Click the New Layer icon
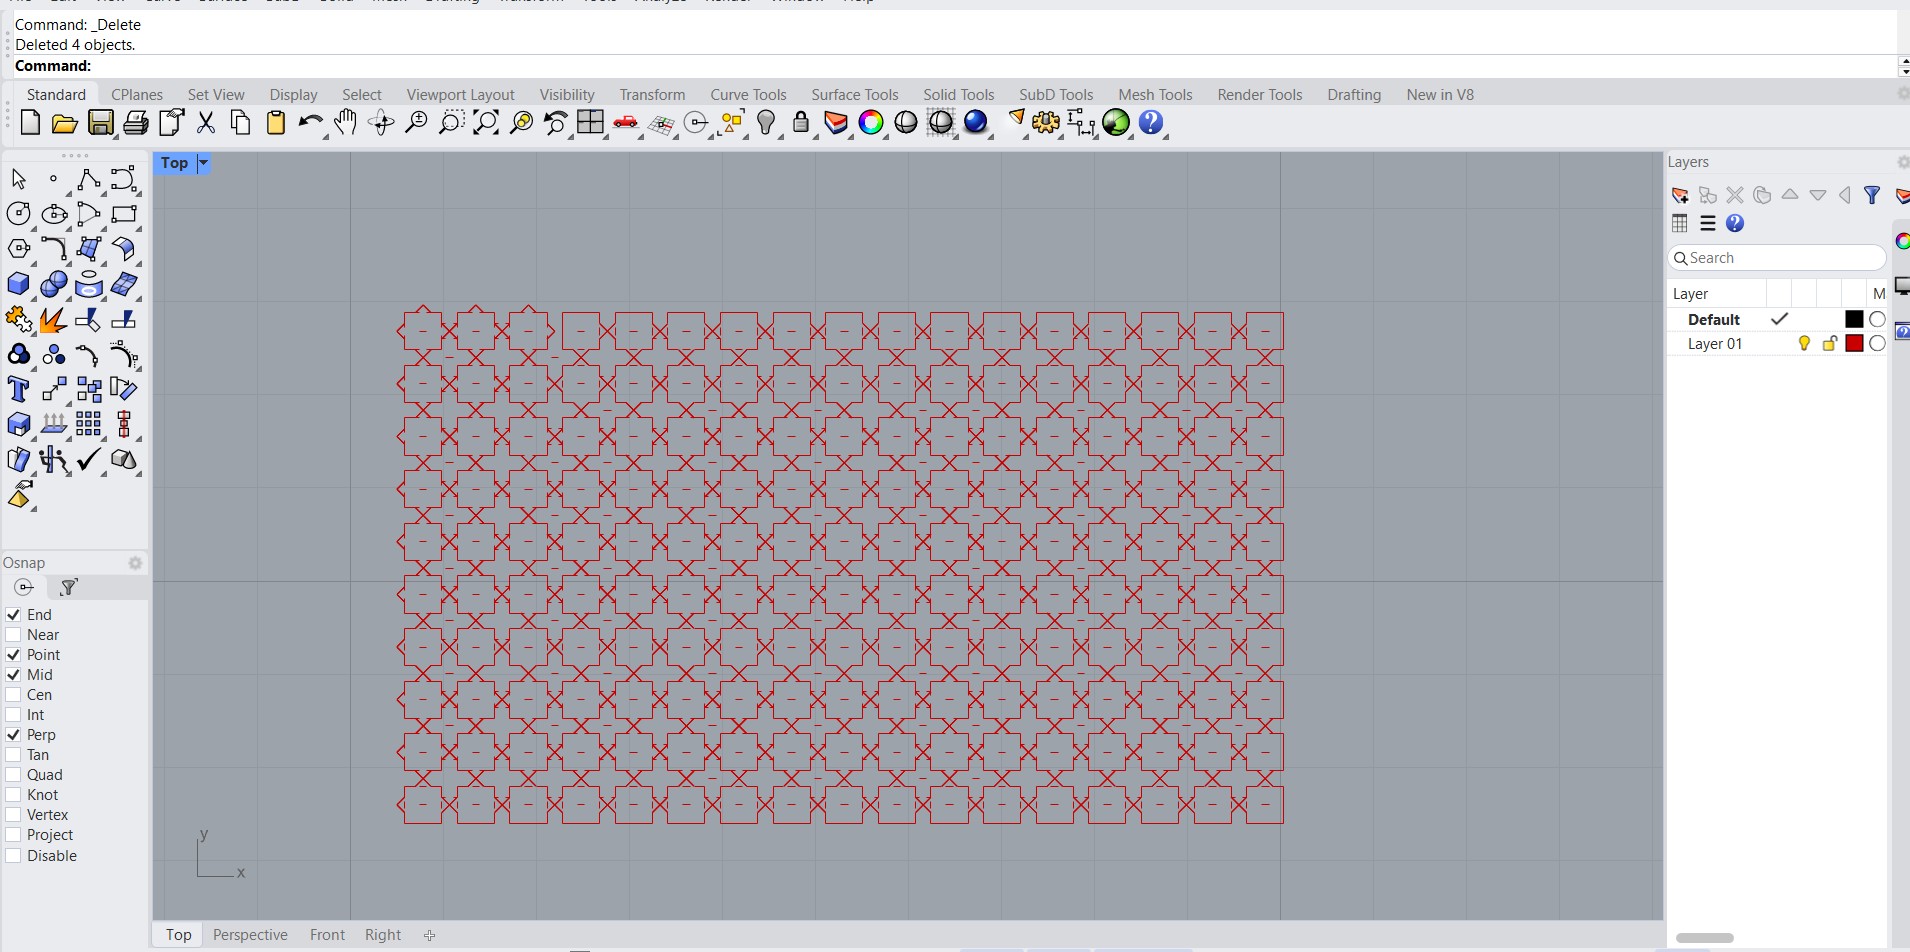 pyautogui.click(x=1680, y=195)
